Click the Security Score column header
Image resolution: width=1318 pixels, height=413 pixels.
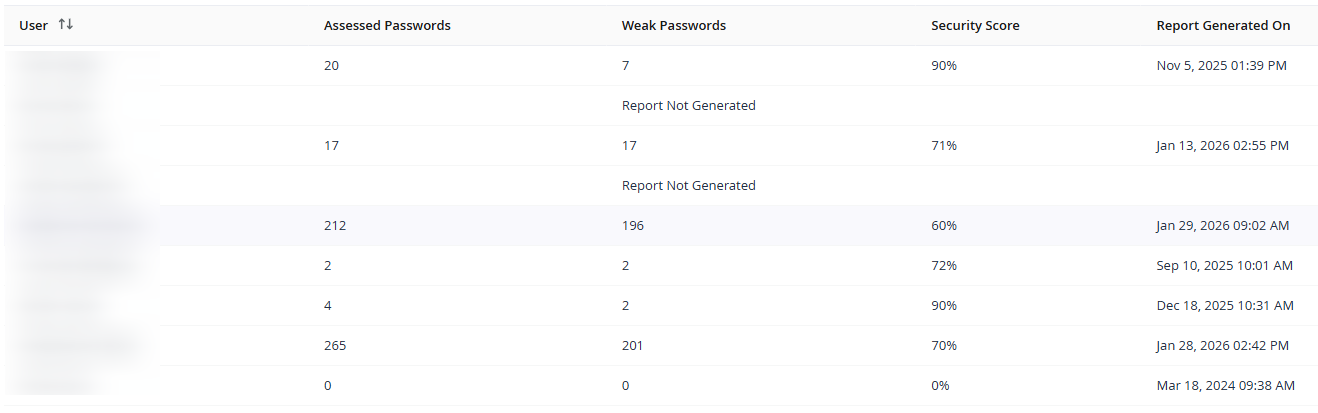(x=975, y=25)
